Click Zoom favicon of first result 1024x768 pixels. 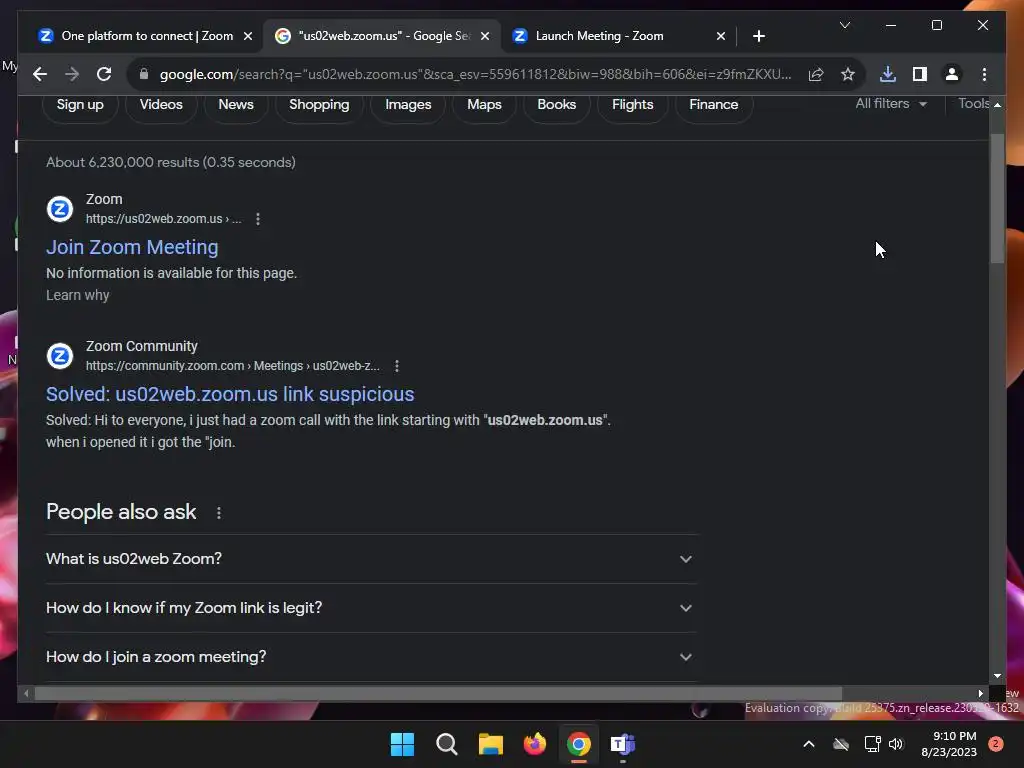coord(60,209)
